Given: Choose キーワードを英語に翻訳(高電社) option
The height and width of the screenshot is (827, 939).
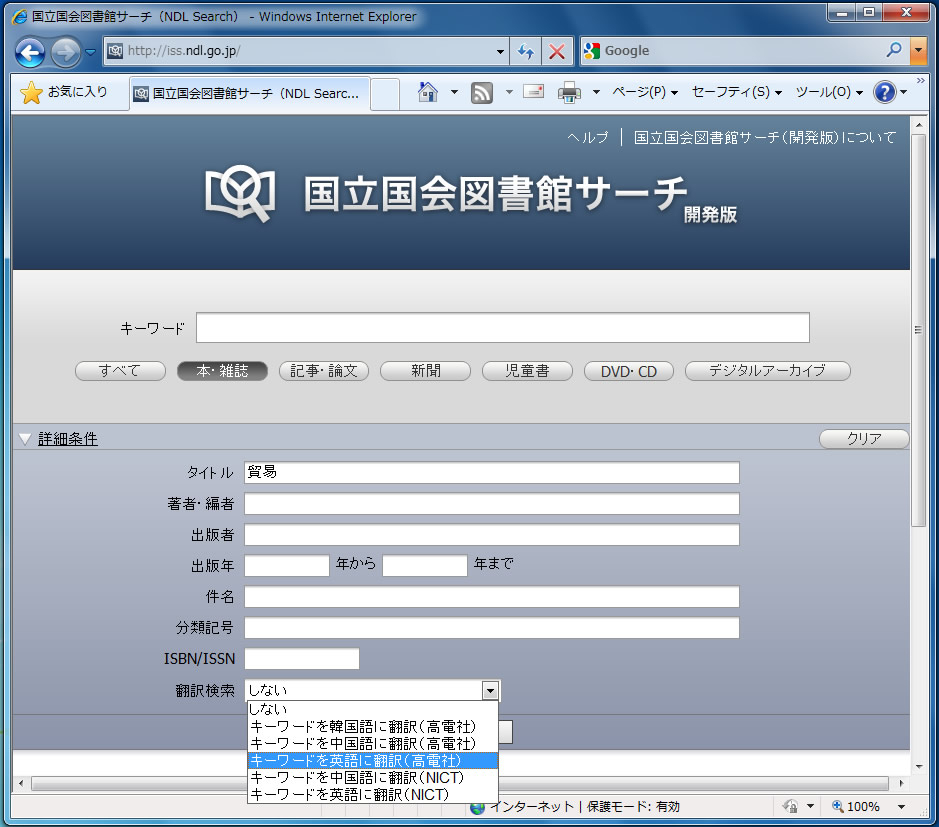Looking at the screenshot, I should point(372,761).
